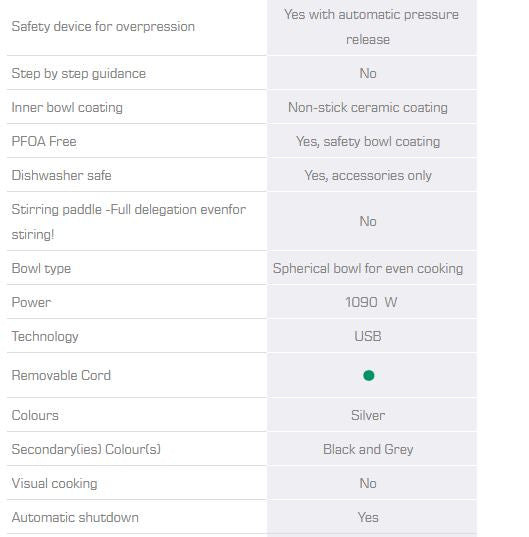Select the 'Dishwasher safe' label
Image resolution: width=529 pixels, height=537 pixels.
point(62,175)
